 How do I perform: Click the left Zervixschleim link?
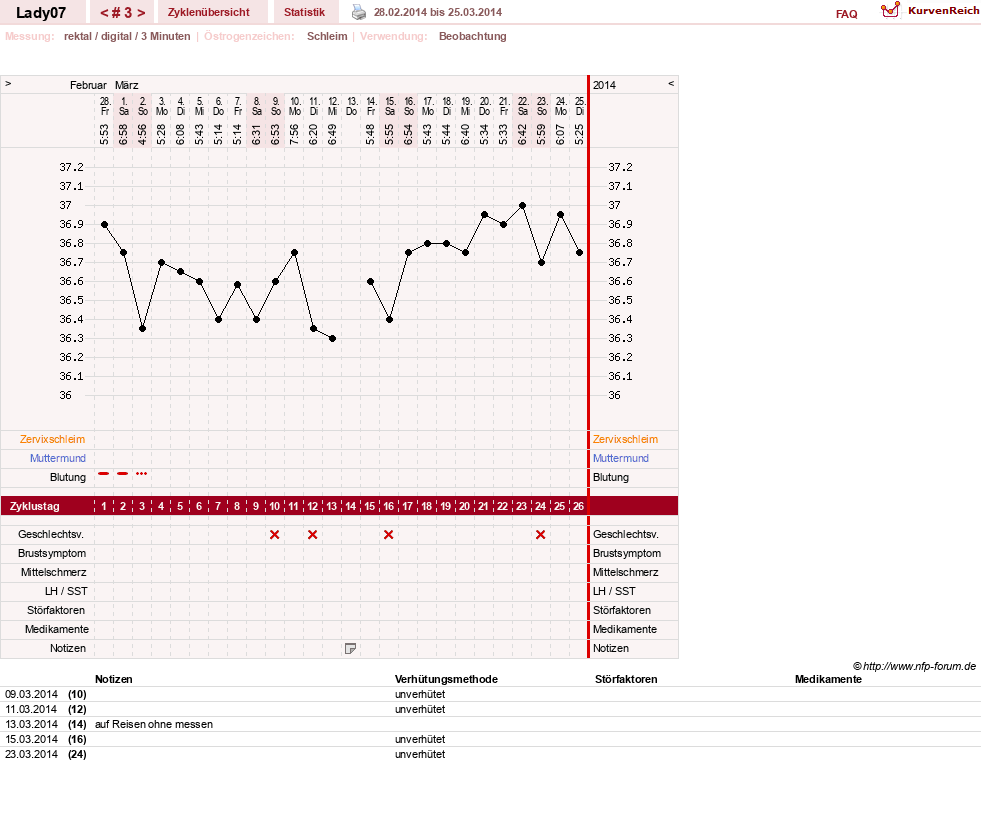click(53, 439)
